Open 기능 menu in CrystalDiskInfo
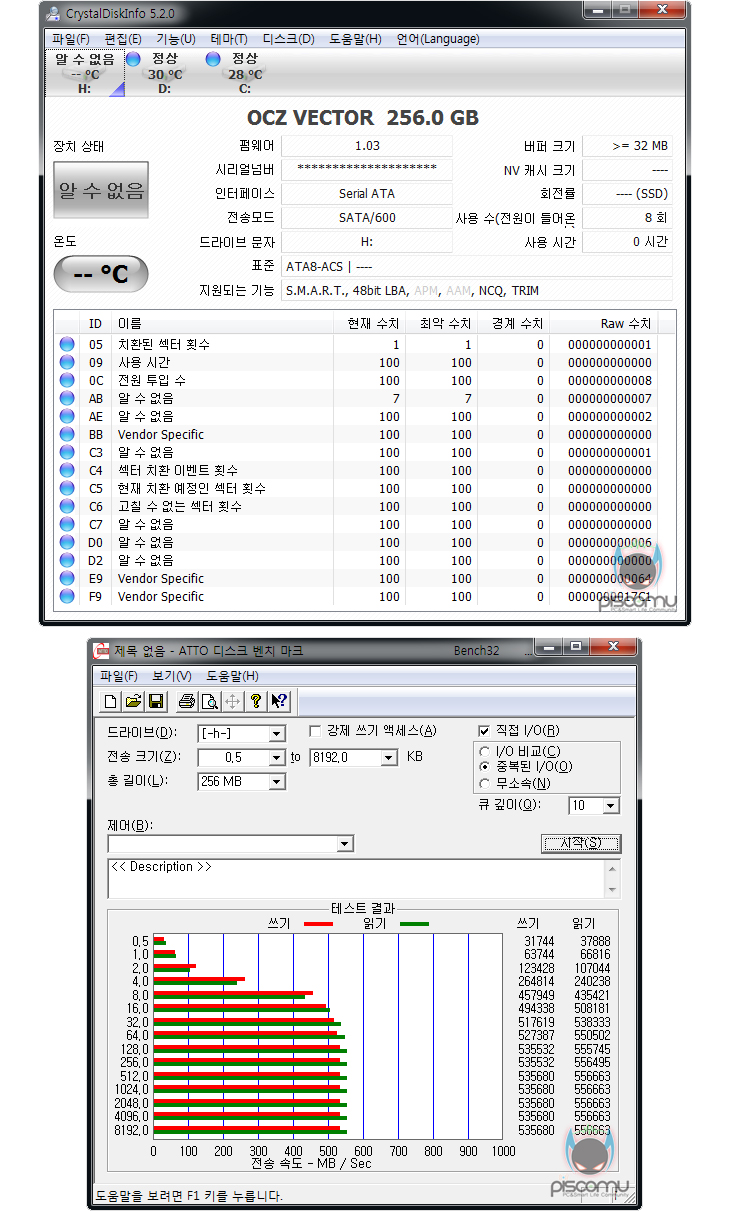 click(176, 39)
